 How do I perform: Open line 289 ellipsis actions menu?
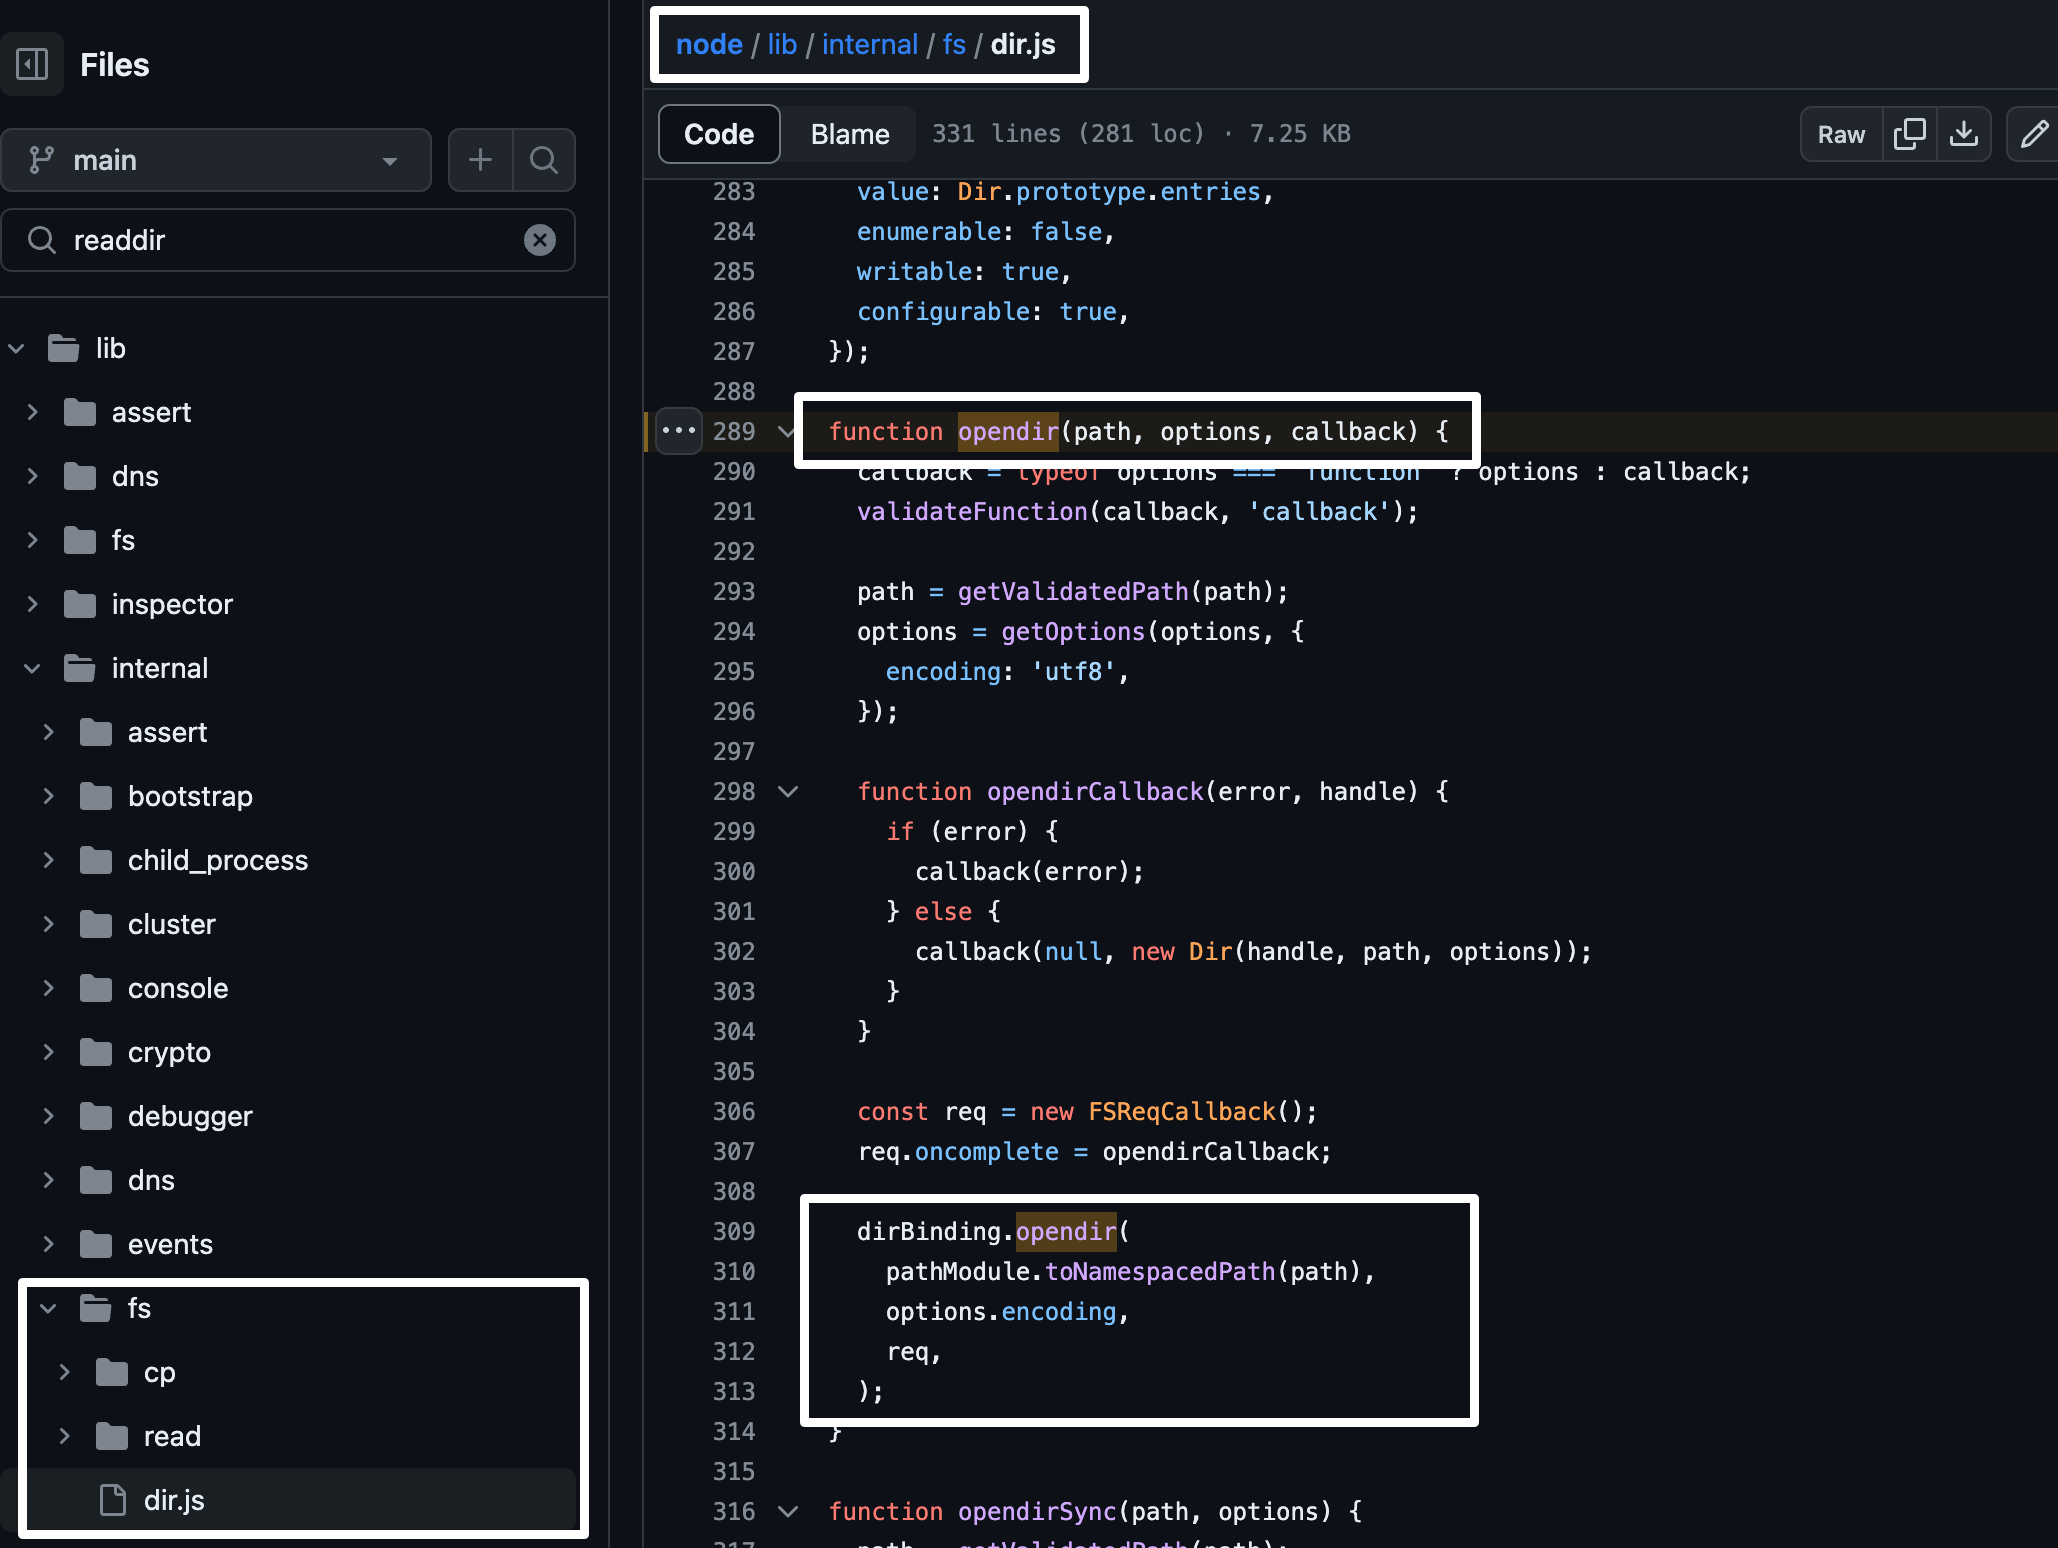679,431
